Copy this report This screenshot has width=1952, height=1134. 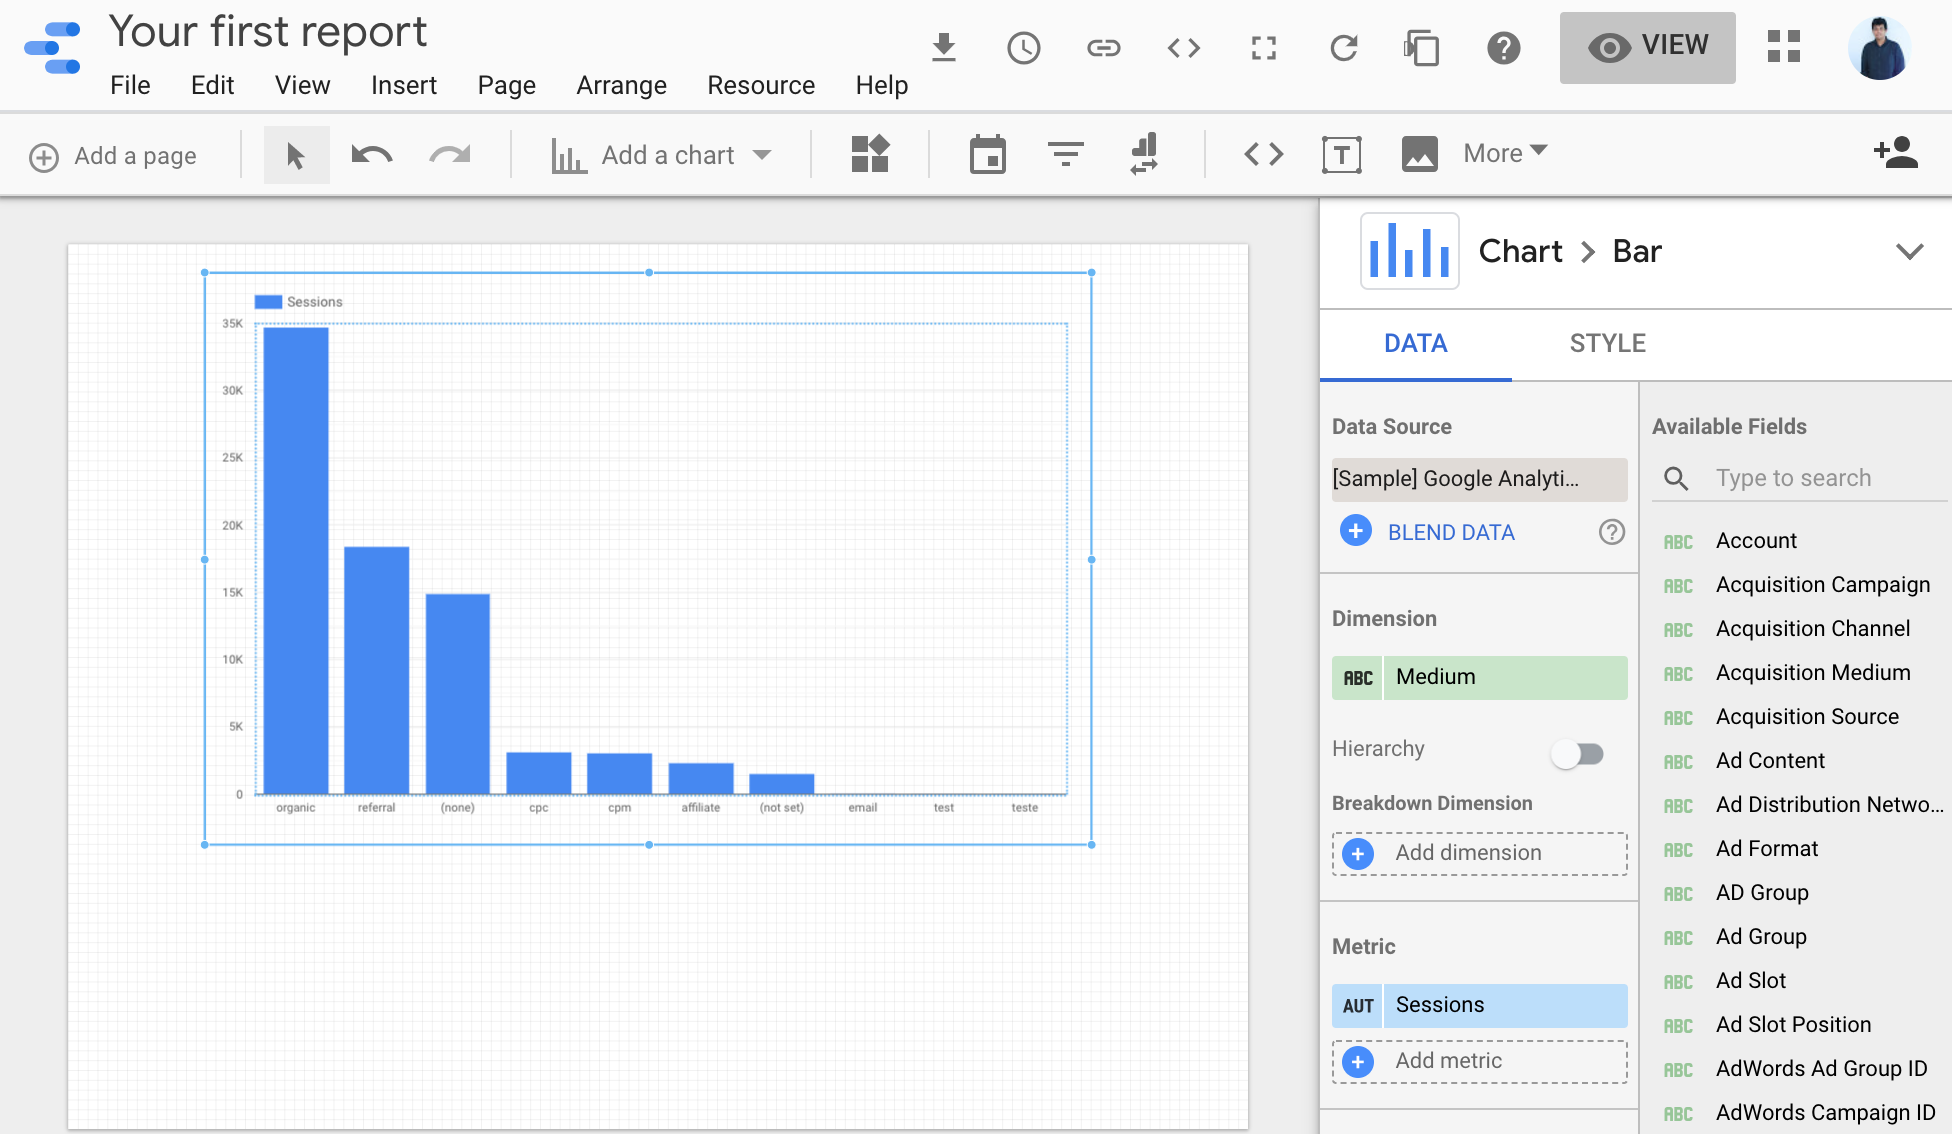tap(1422, 47)
